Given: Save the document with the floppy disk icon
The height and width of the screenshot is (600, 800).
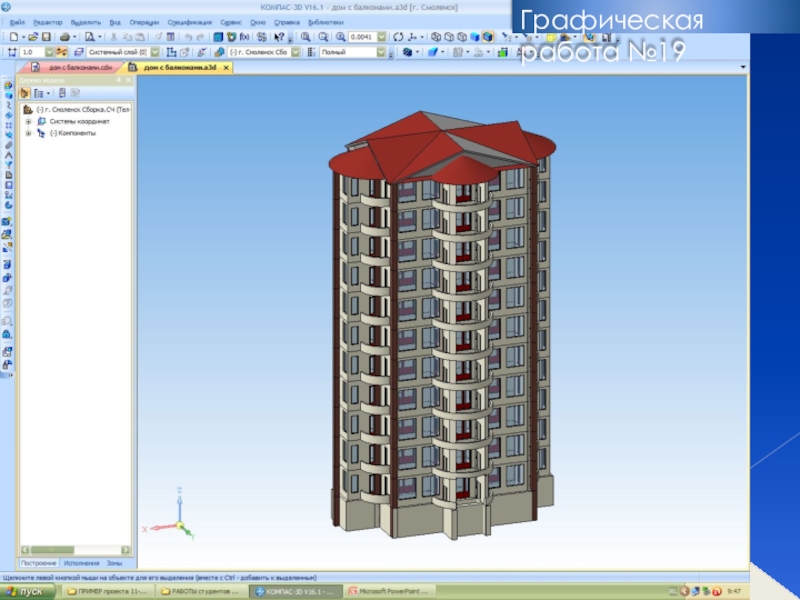Looking at the screenshot, I should pyautogui.click(x=46, y=37).
